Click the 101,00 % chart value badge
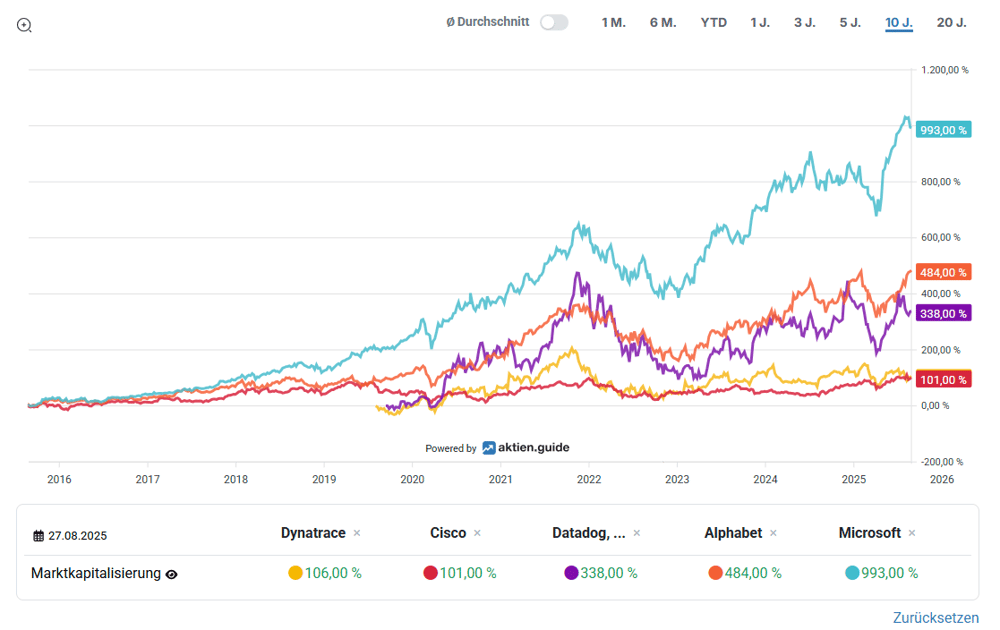This screenshot has width=1000, height=630. [943, 380]
